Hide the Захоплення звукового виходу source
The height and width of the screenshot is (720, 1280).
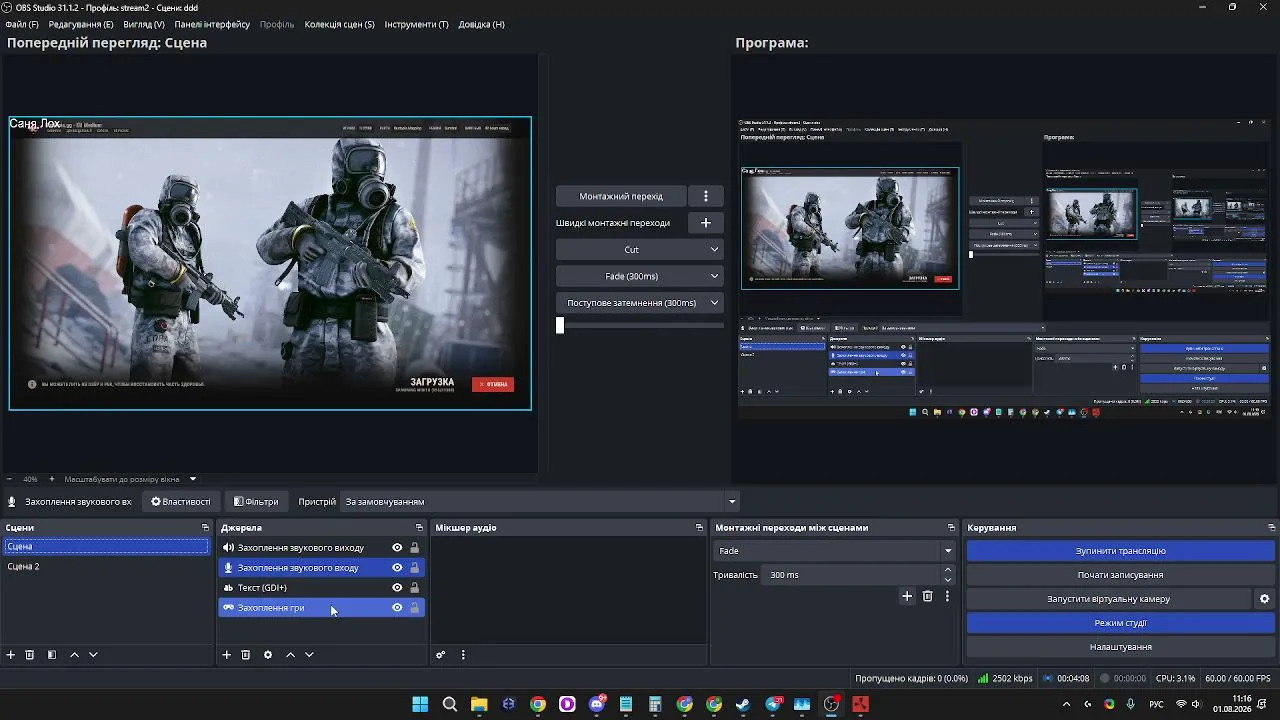(397, 548)
